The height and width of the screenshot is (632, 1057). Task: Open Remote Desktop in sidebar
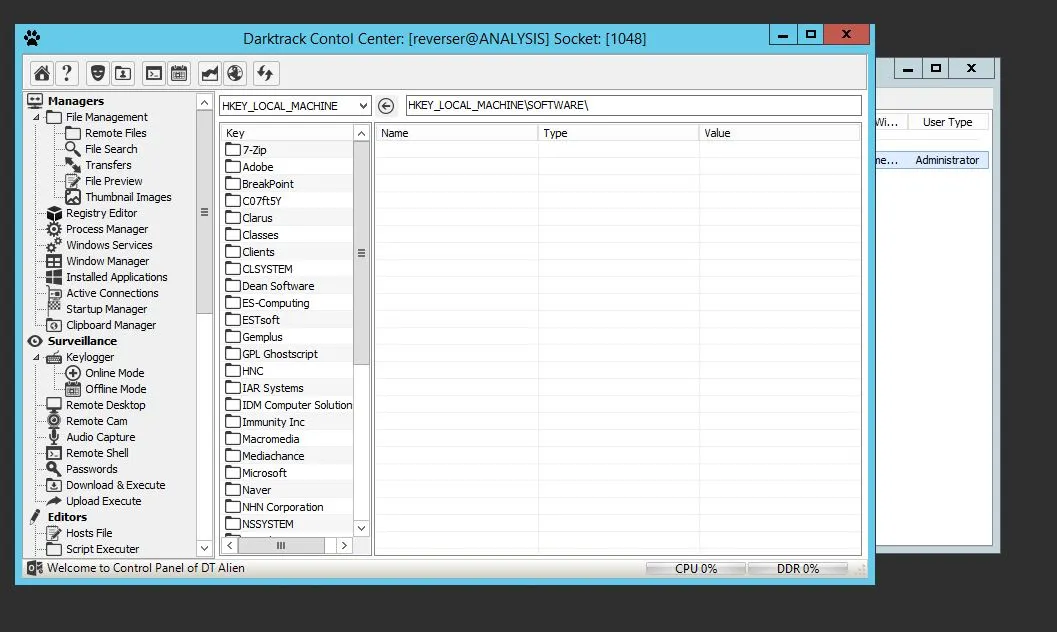(105, 405)
